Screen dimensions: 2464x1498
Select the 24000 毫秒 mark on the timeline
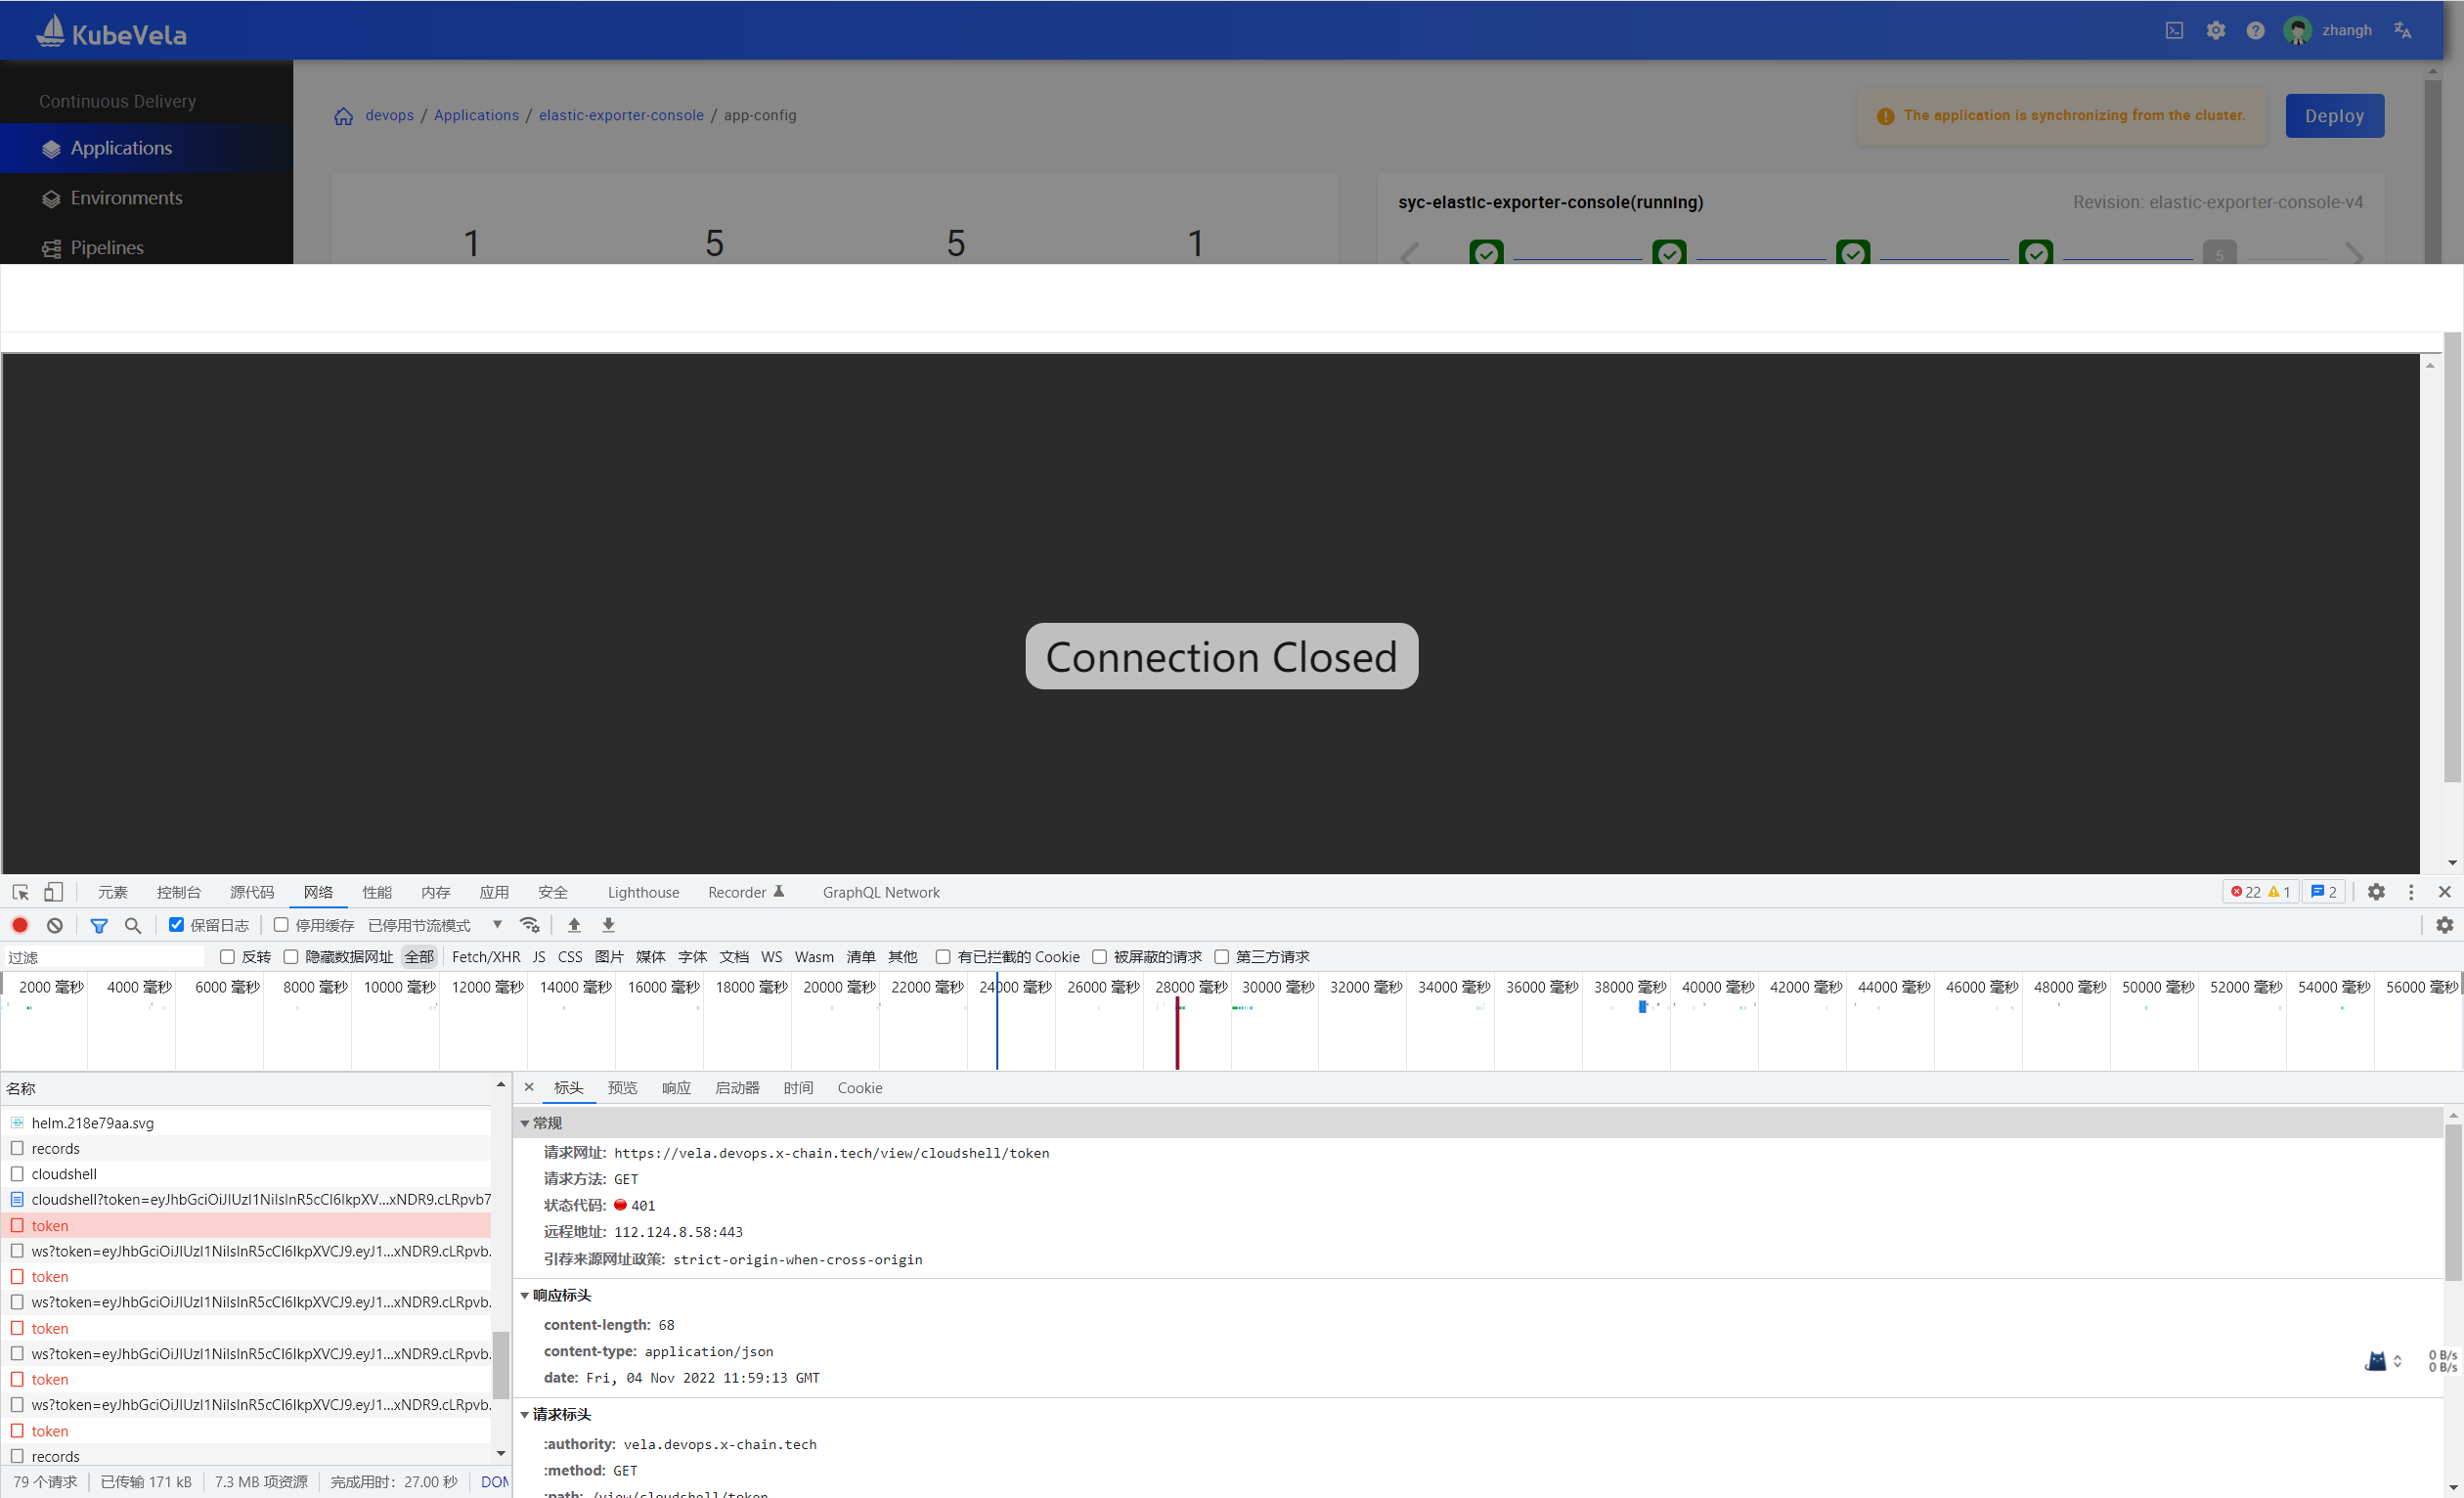(1015, 987)
